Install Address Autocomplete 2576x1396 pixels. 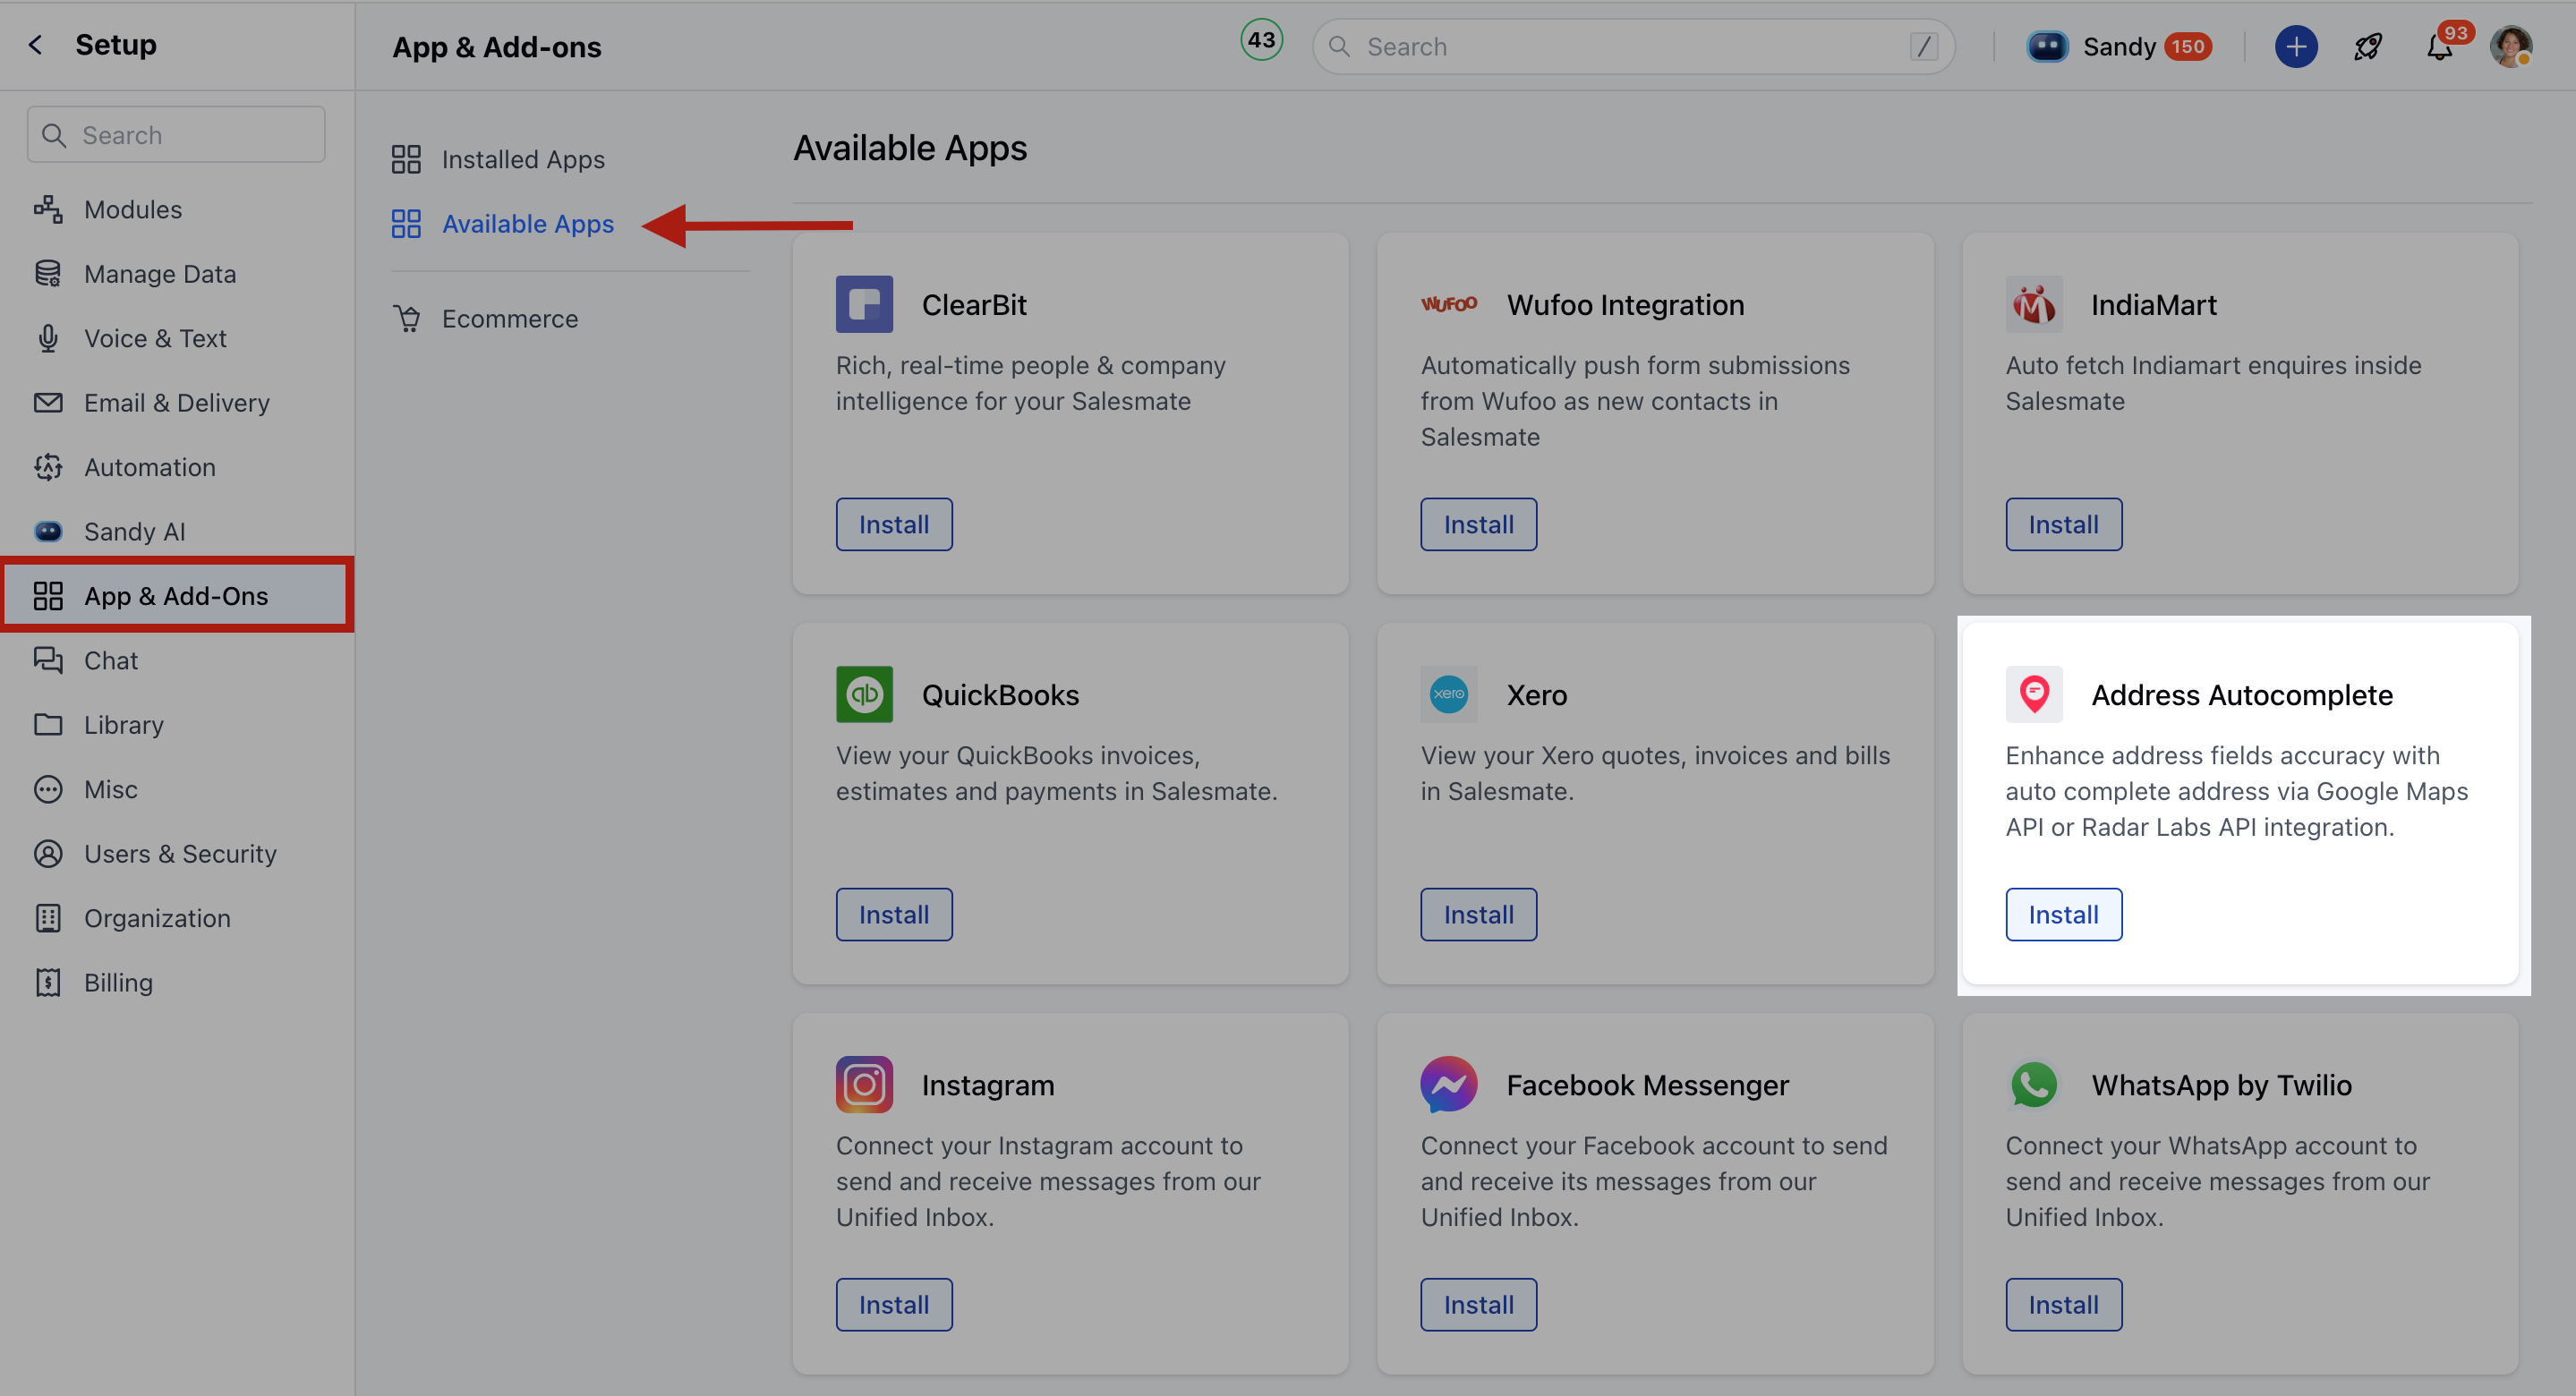coord(2064,914)
